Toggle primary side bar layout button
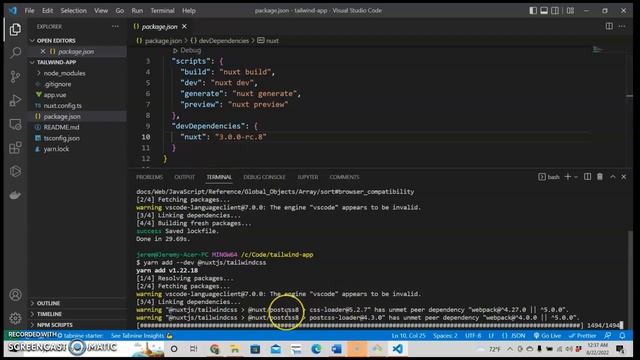Image resolution: width=640 pixels, height=360 pixels. tap(533, 11)
